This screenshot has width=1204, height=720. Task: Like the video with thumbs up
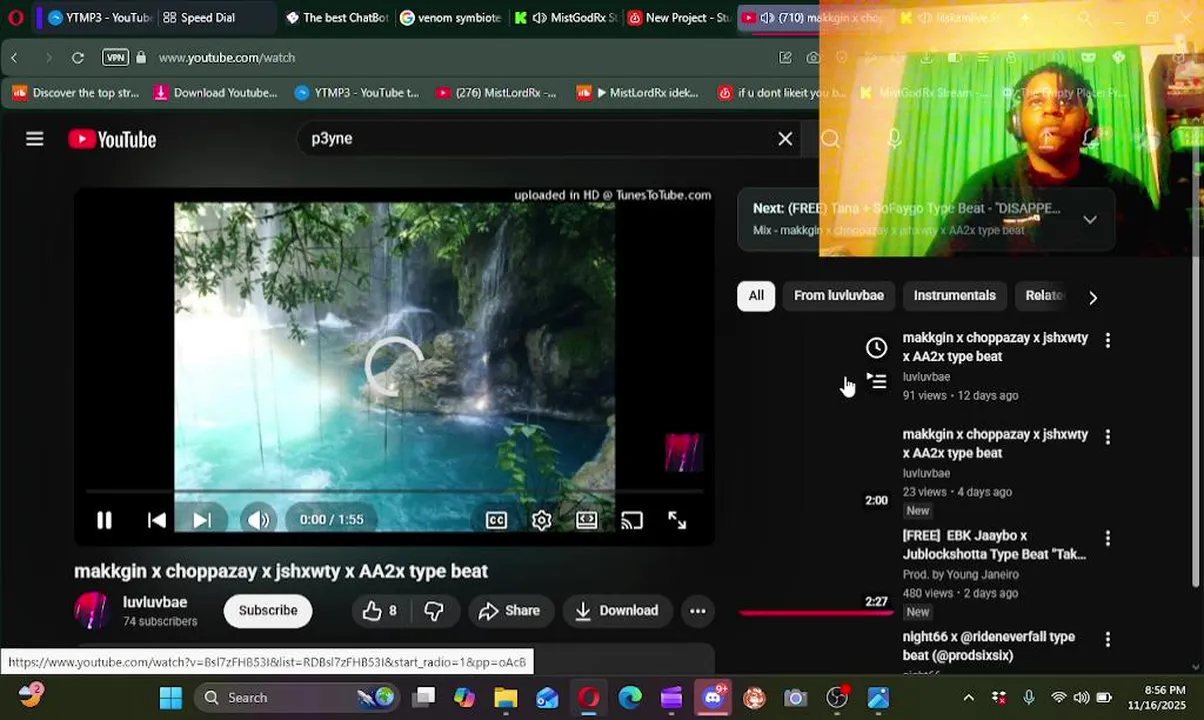click(x=380, y=611)
